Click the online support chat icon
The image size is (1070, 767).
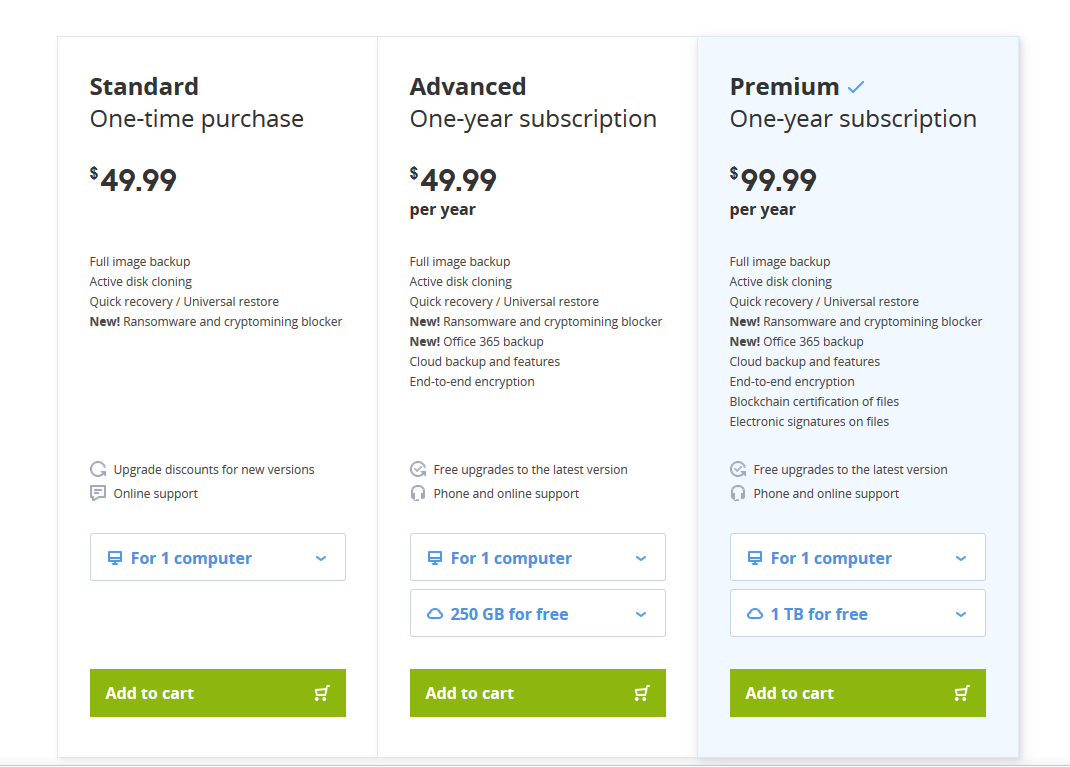pos(98,493)
